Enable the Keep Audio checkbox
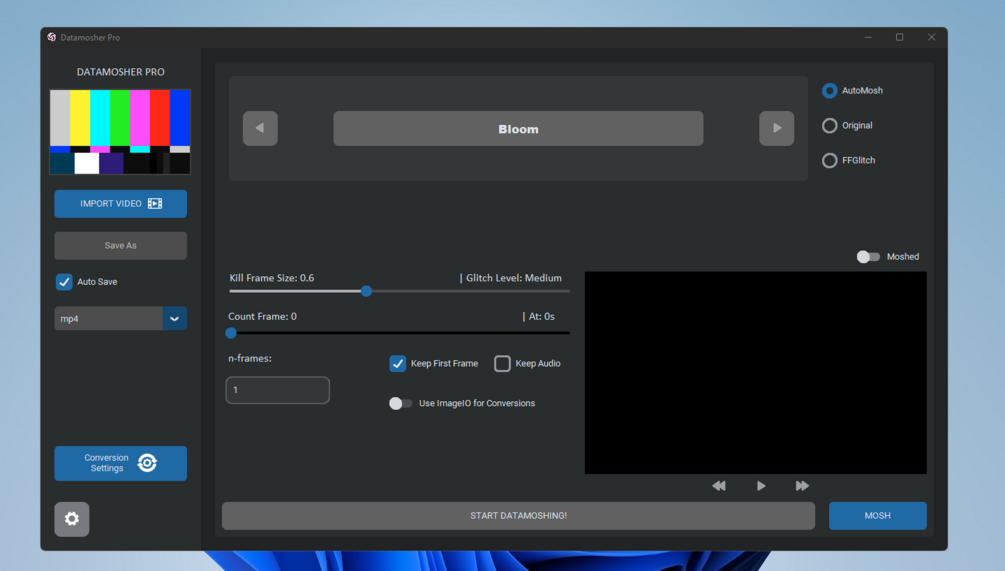The width and height of the screenshot is (1005, 571). coord(502,364)
